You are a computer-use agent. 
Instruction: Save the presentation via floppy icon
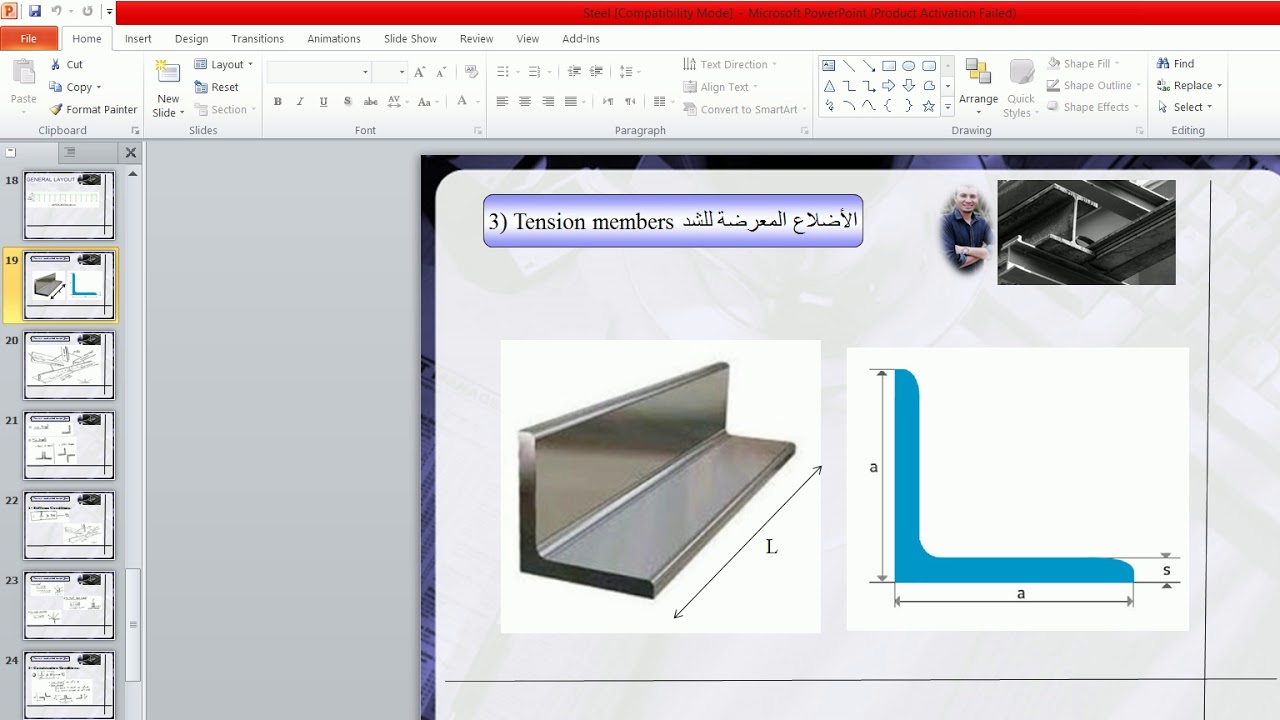coord(35,11)
